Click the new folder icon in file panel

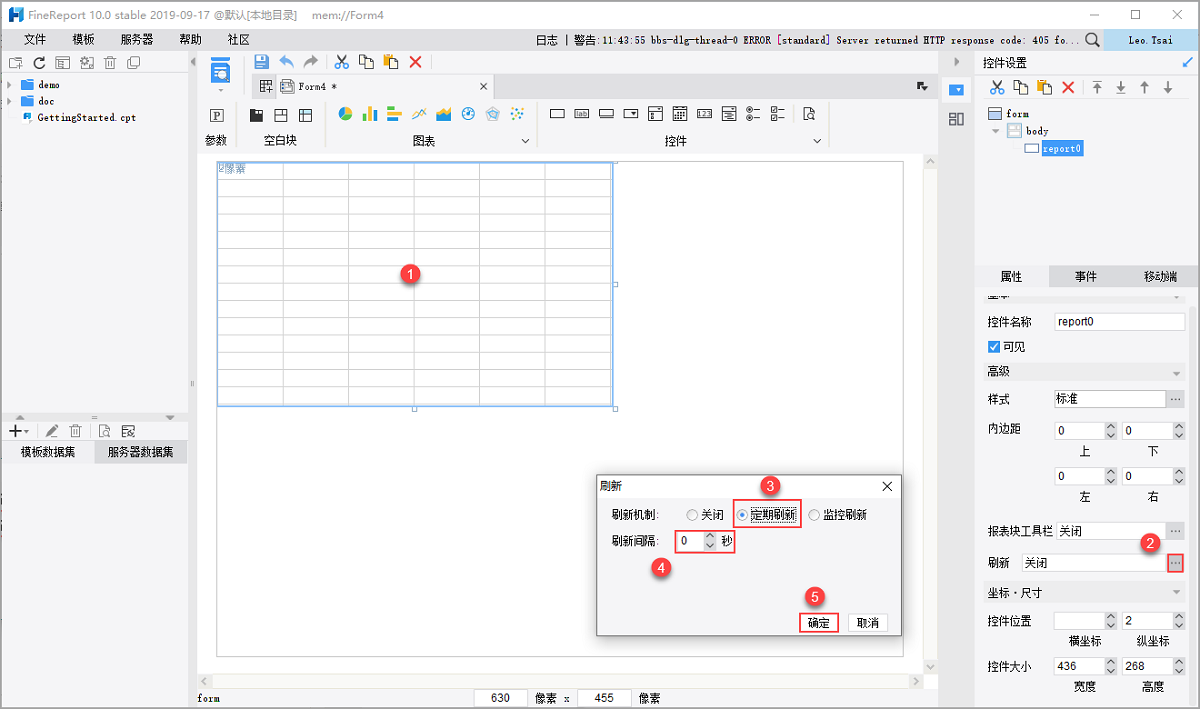pos(16,63)
